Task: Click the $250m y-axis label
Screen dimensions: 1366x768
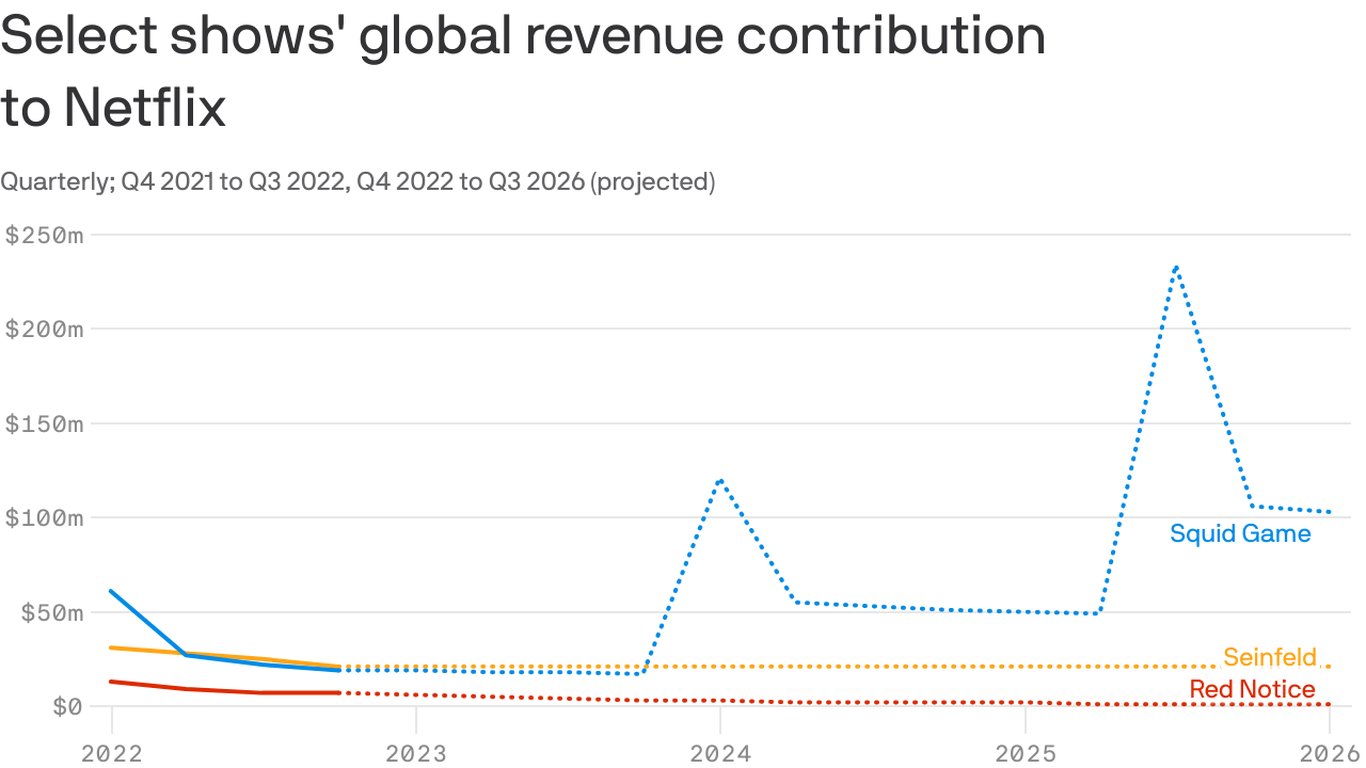Action: point(44,235)
